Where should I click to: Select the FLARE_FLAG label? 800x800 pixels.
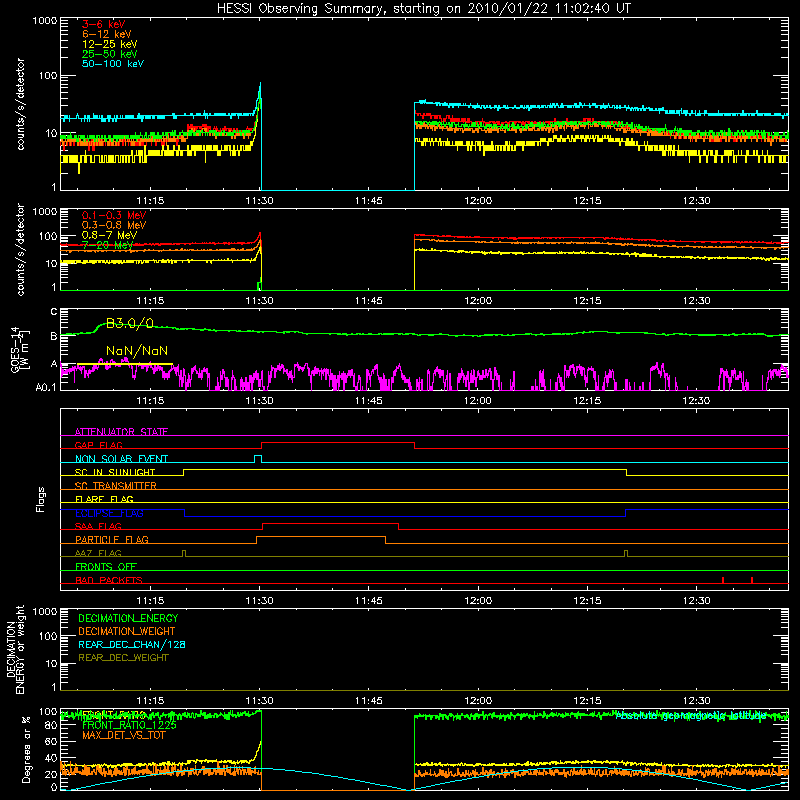pos(104,499)
